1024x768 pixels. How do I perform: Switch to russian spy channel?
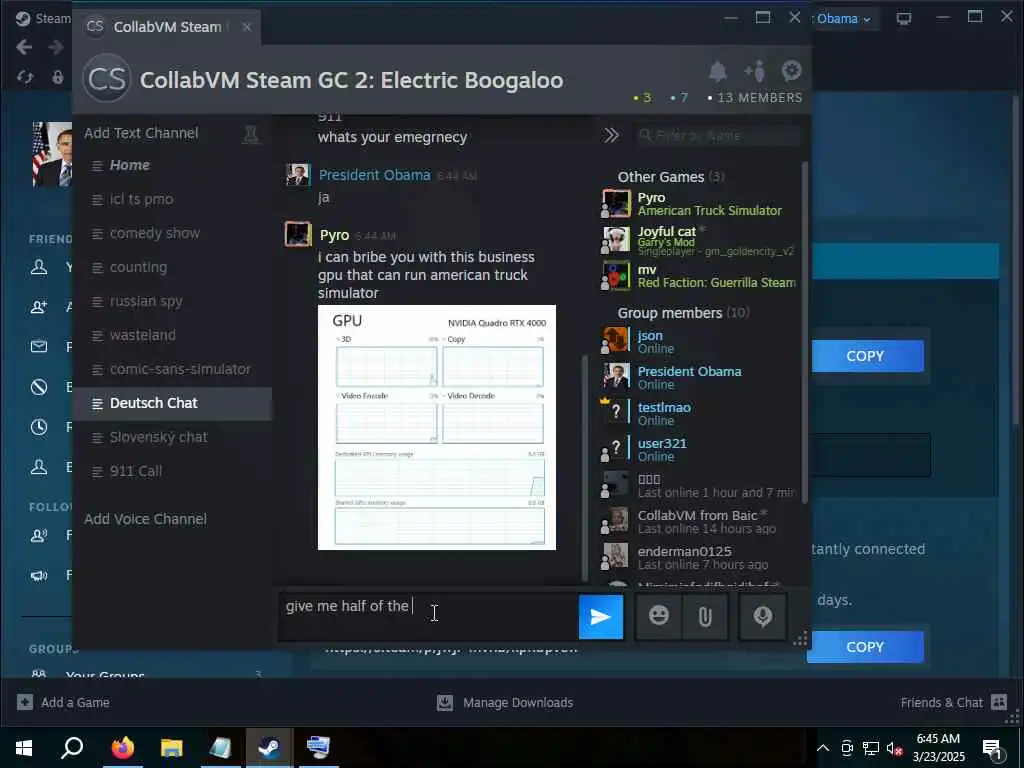[x=172, y=301]
